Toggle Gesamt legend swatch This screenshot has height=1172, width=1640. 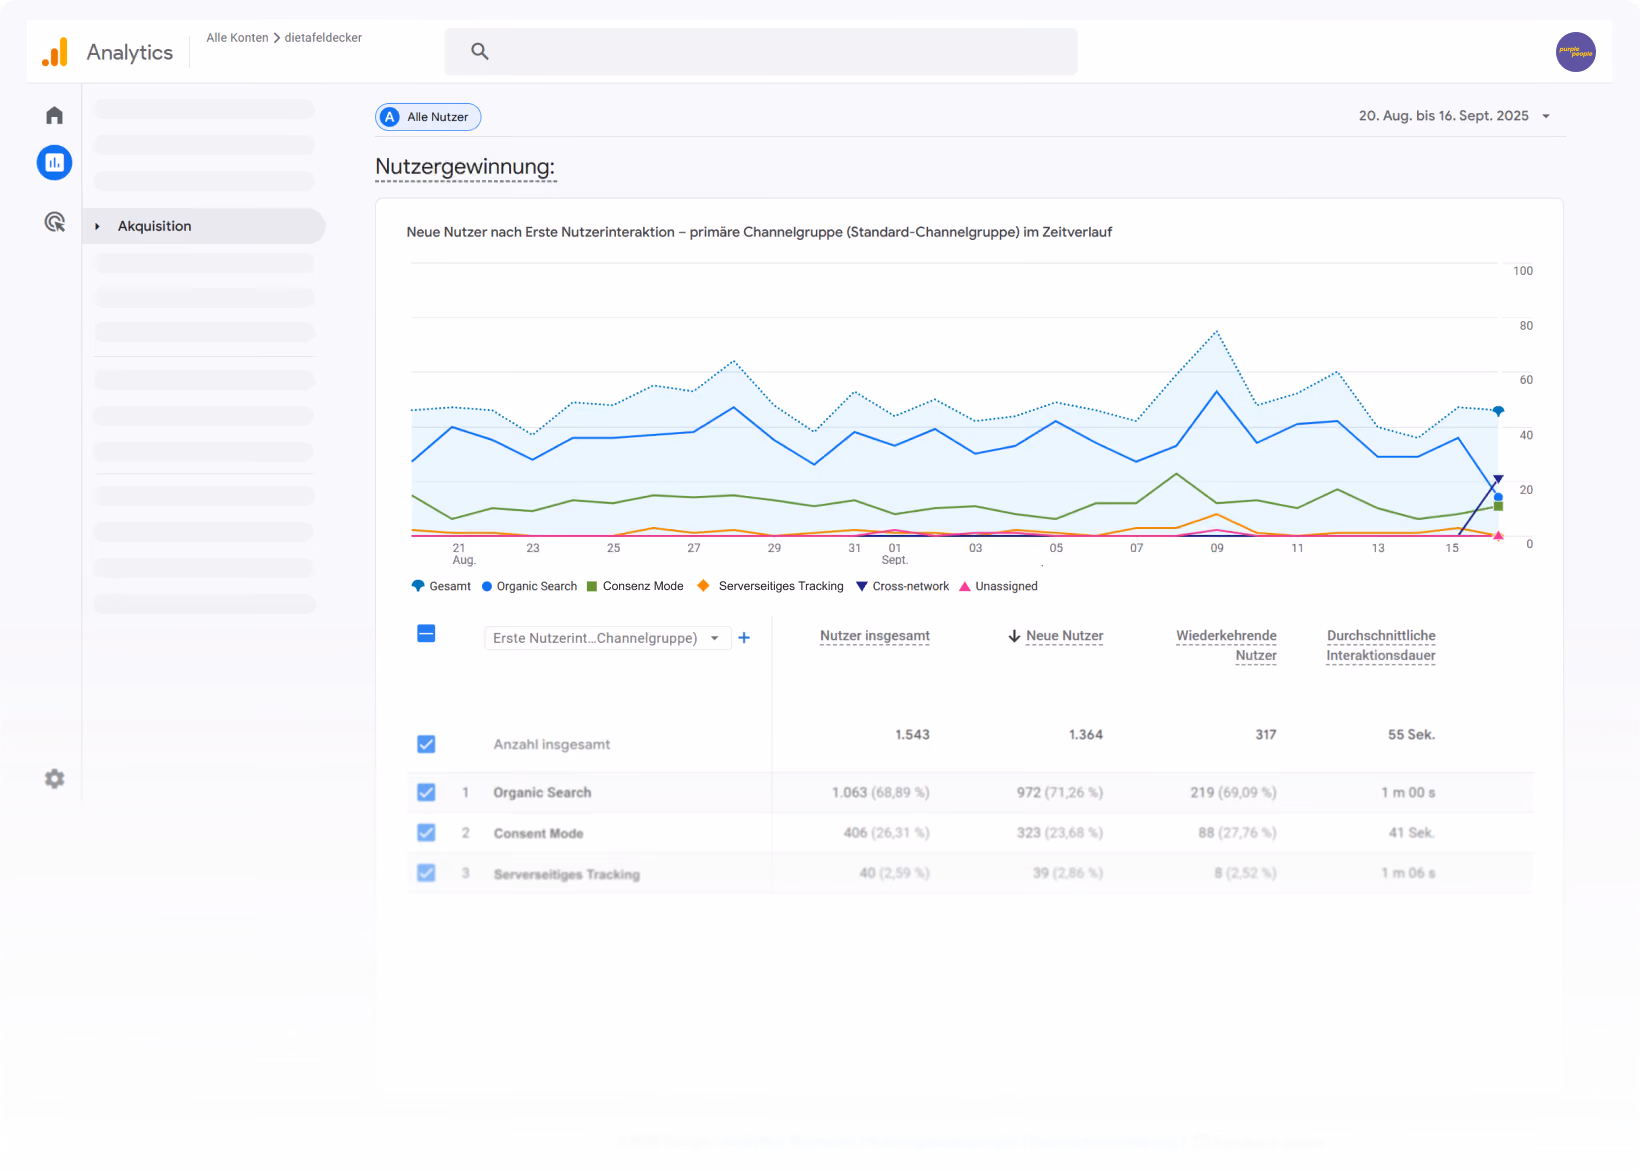click(x=418, y=586)
